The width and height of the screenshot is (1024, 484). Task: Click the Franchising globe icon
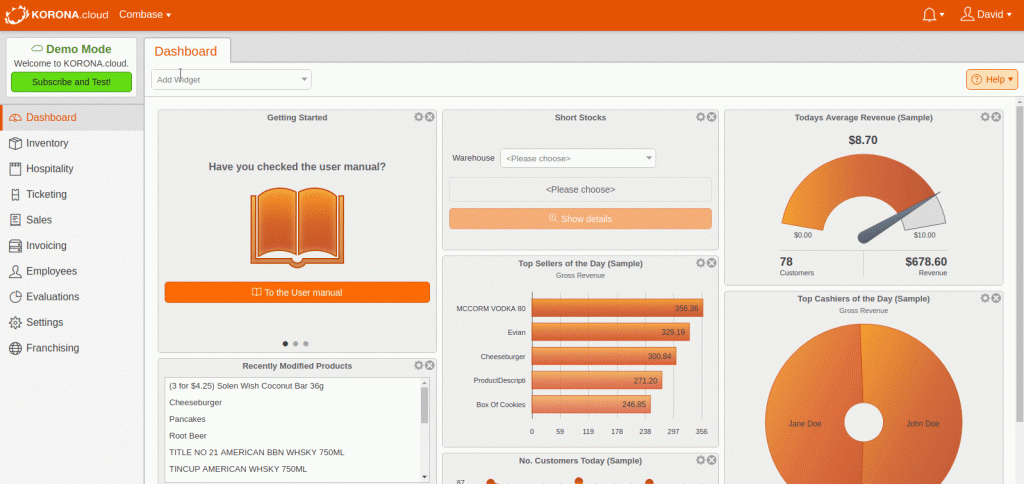tap(15, 348)
